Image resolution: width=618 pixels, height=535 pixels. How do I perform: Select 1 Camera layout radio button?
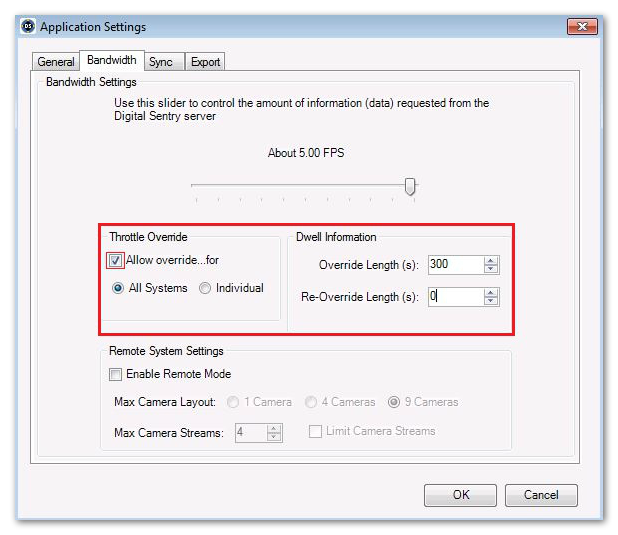233,402
